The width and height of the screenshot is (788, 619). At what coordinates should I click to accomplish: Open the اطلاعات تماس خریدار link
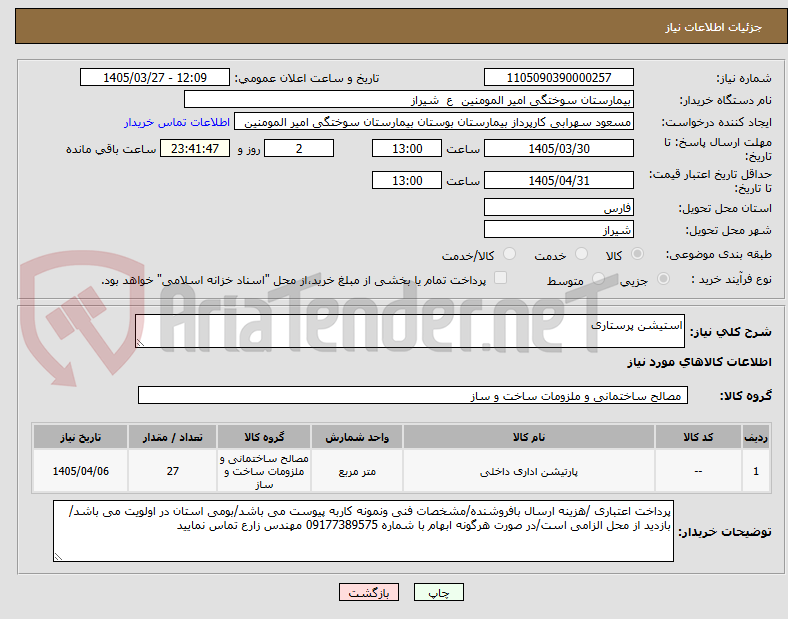click(x=177, y=123)
